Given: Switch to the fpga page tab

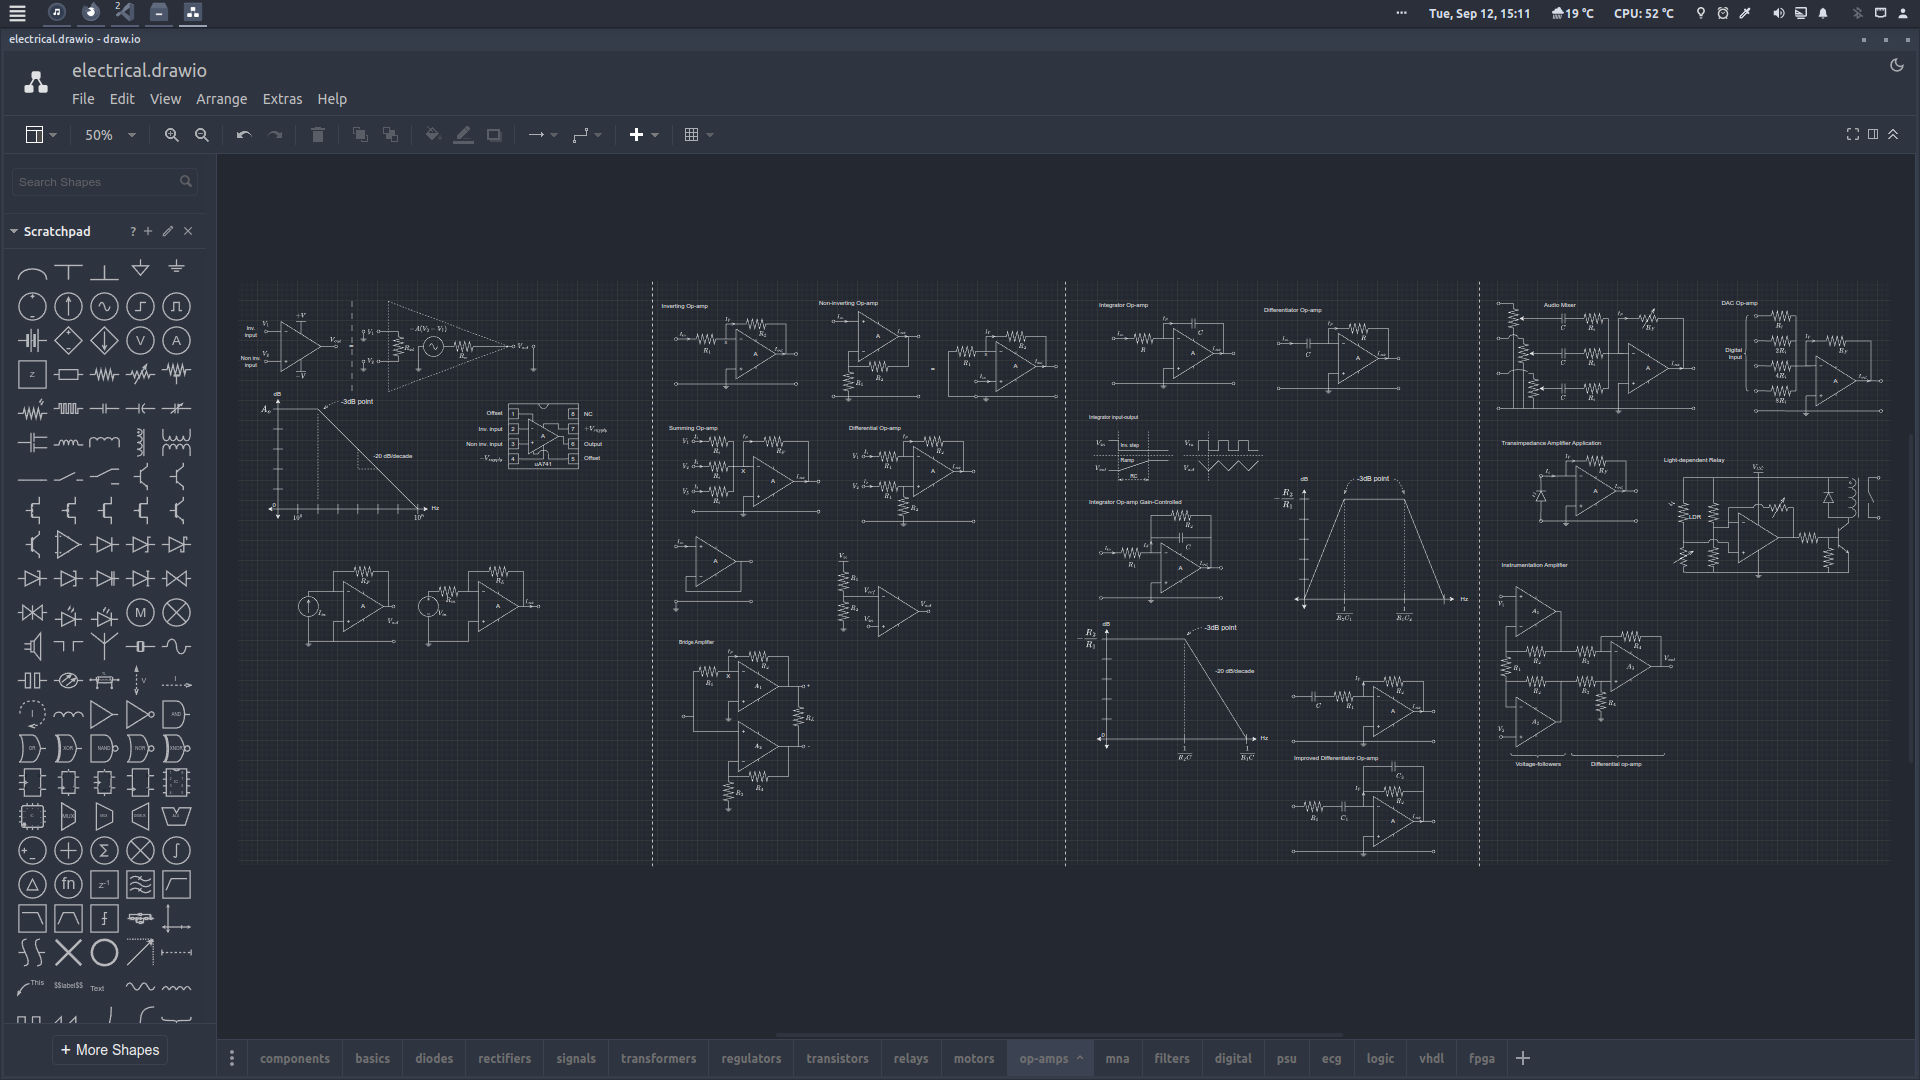Looking at the screenshot, I should (1482, 1059).
